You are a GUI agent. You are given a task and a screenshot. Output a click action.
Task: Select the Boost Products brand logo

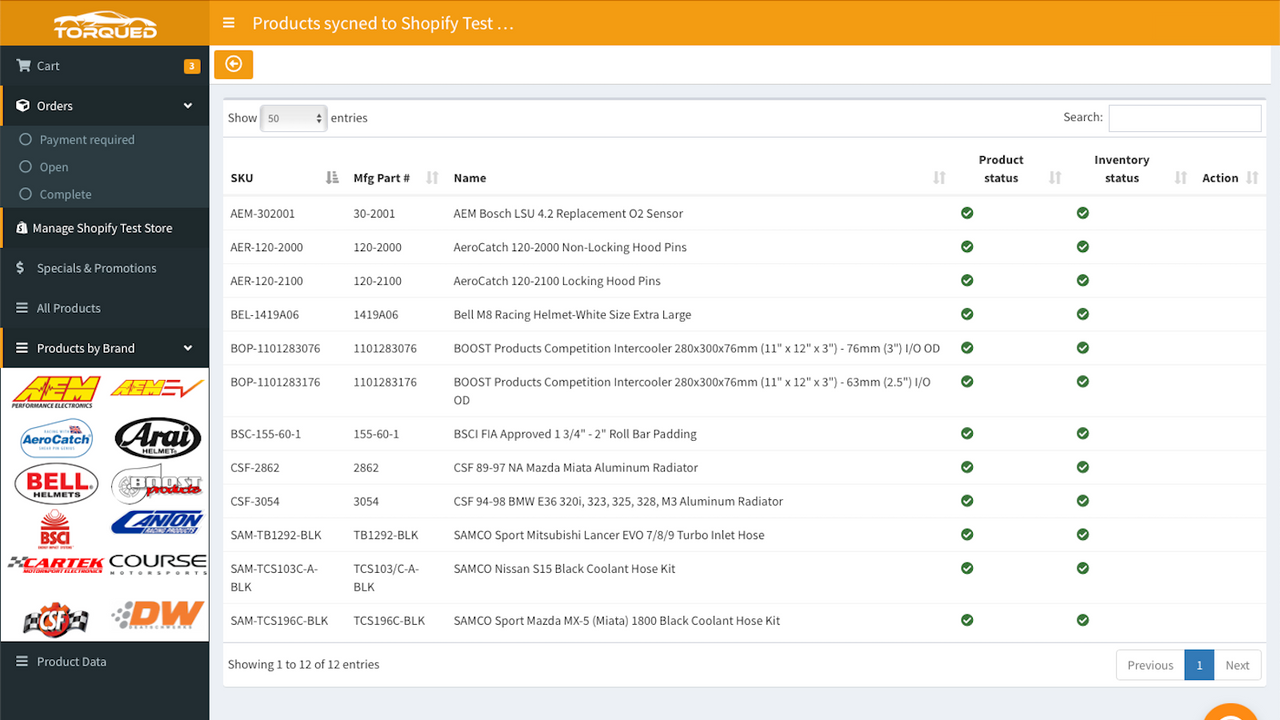pos(156,484)
